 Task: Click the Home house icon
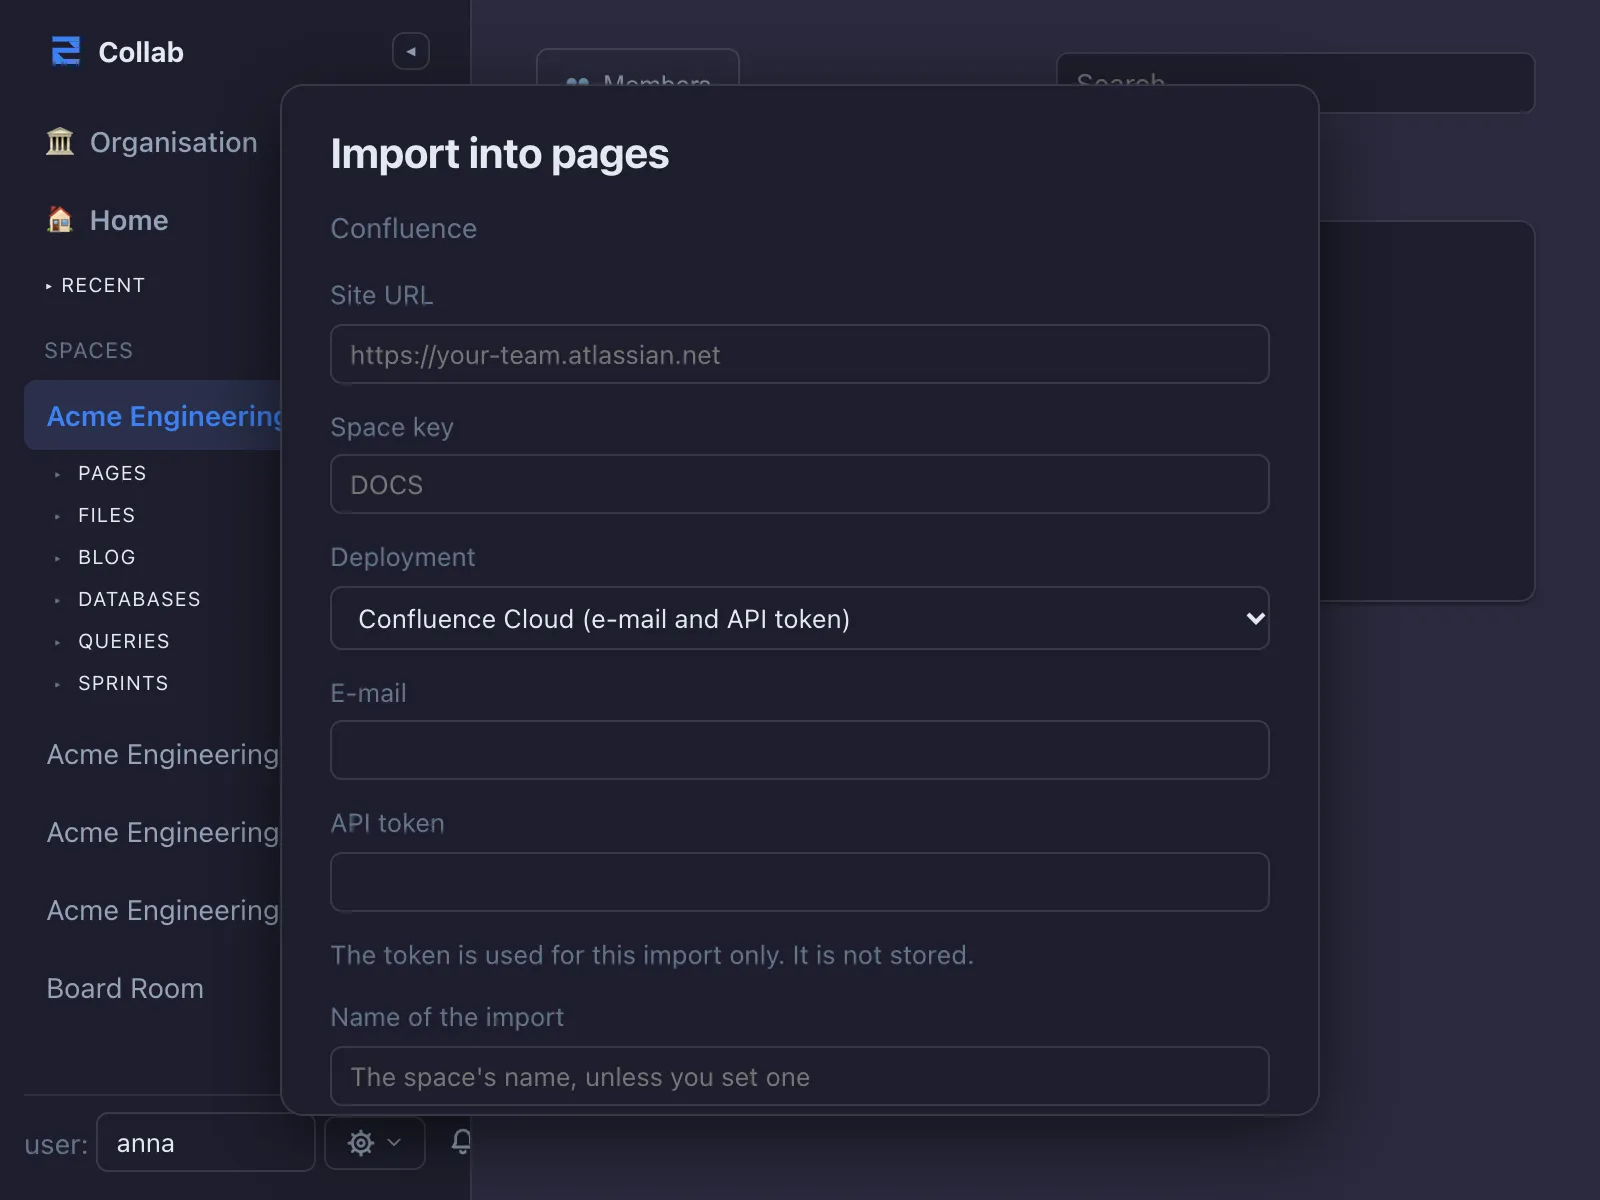coord(60,220)
